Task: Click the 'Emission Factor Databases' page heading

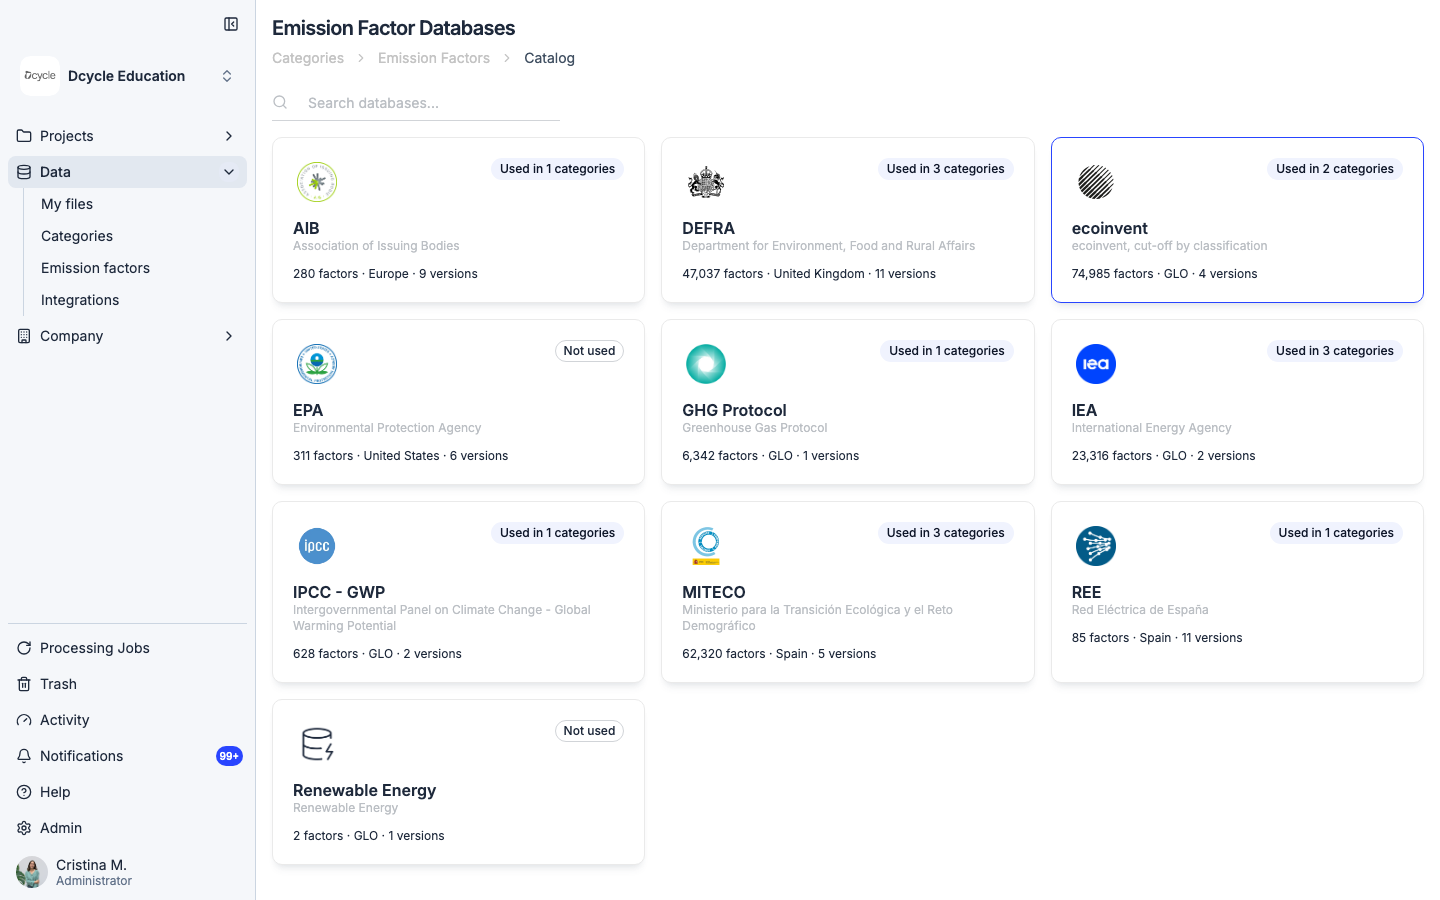Action: click(x=393, y=28)
